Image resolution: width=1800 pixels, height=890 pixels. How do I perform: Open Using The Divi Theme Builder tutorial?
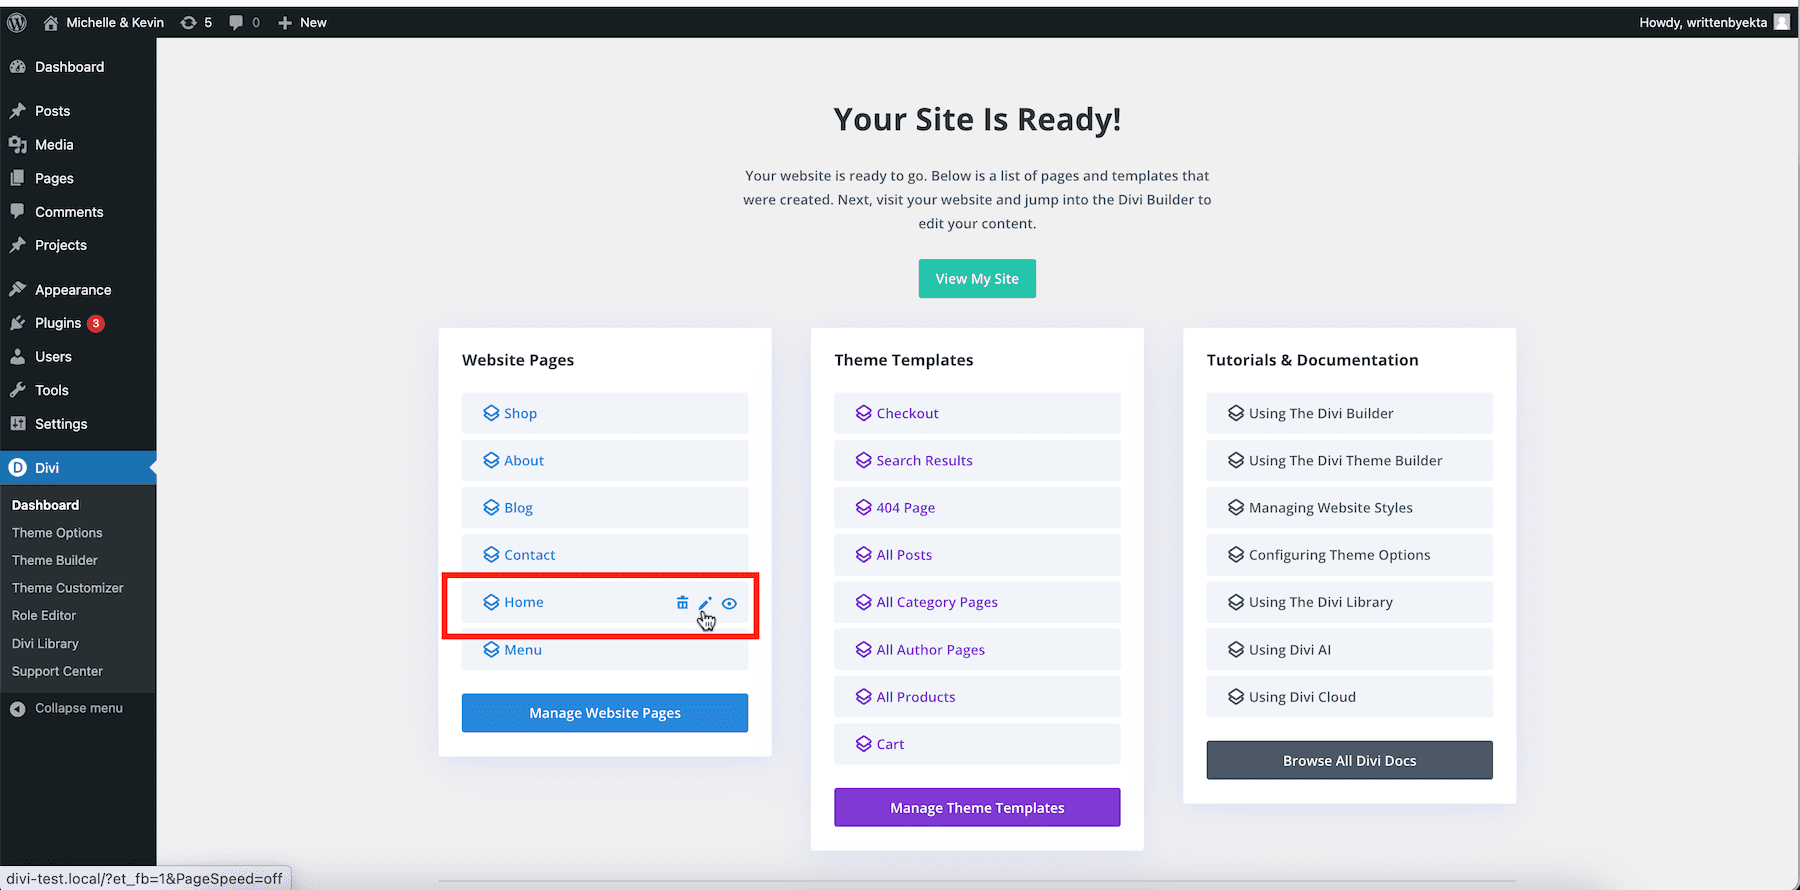coord(1350,460)
